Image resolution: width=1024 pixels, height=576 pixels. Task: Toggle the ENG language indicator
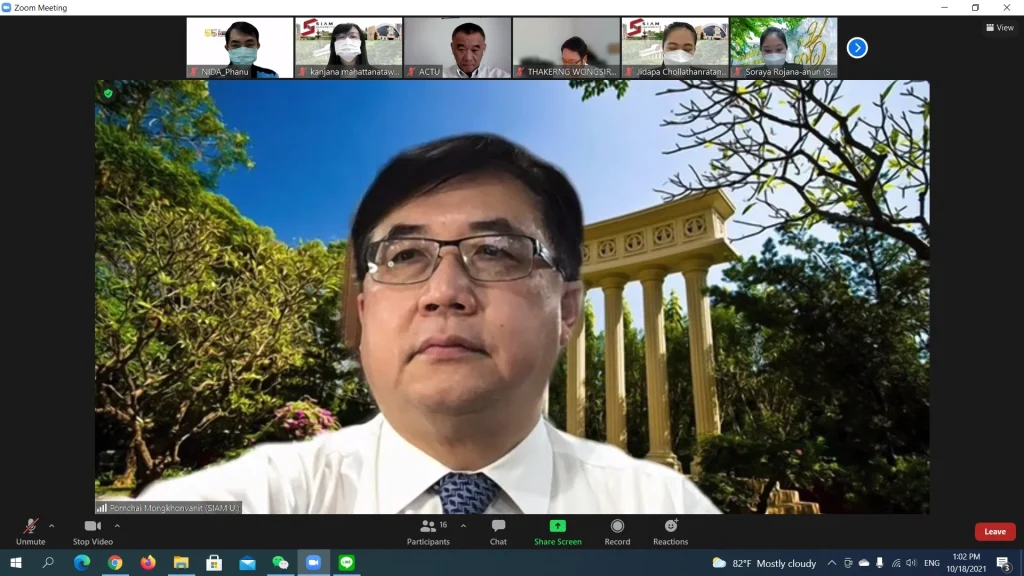(930, 563)
